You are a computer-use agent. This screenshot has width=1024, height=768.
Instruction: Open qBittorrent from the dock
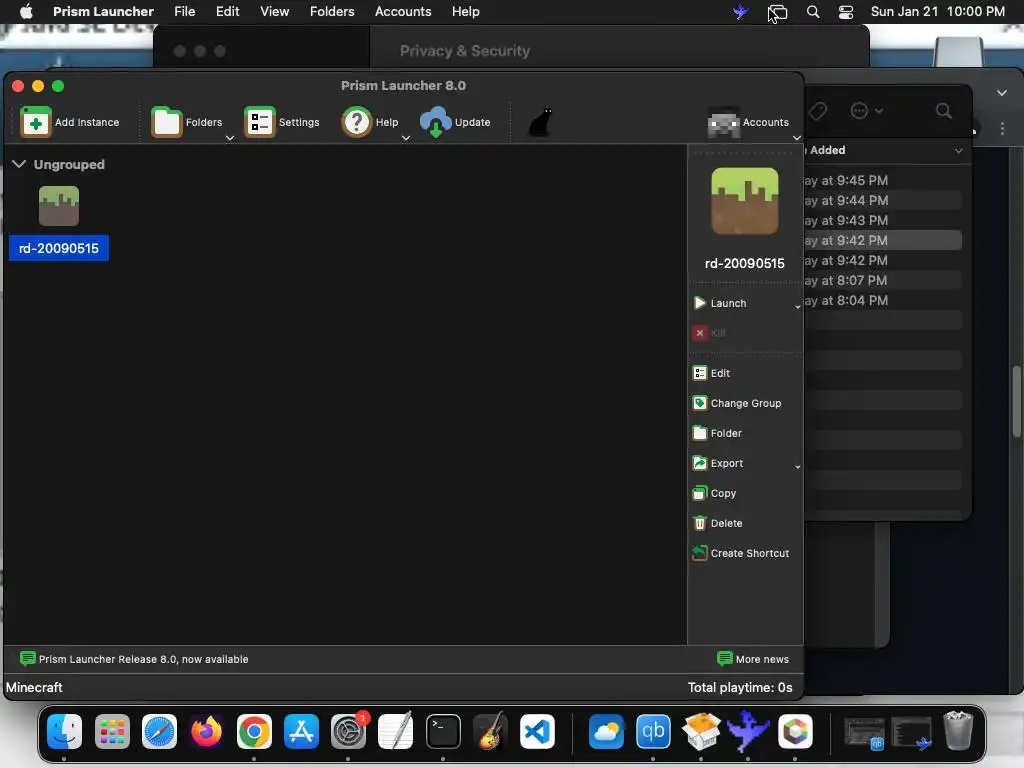click(x=653, y=731)
